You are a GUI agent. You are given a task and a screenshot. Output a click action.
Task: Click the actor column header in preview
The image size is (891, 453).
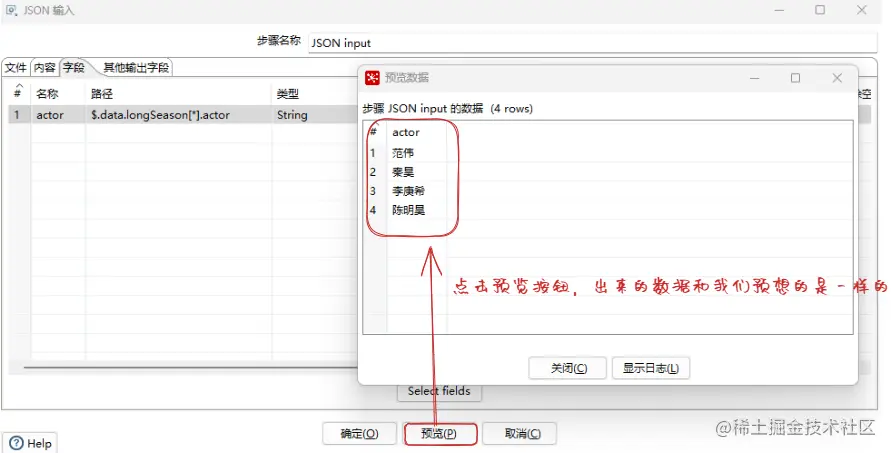pos(416,132)
